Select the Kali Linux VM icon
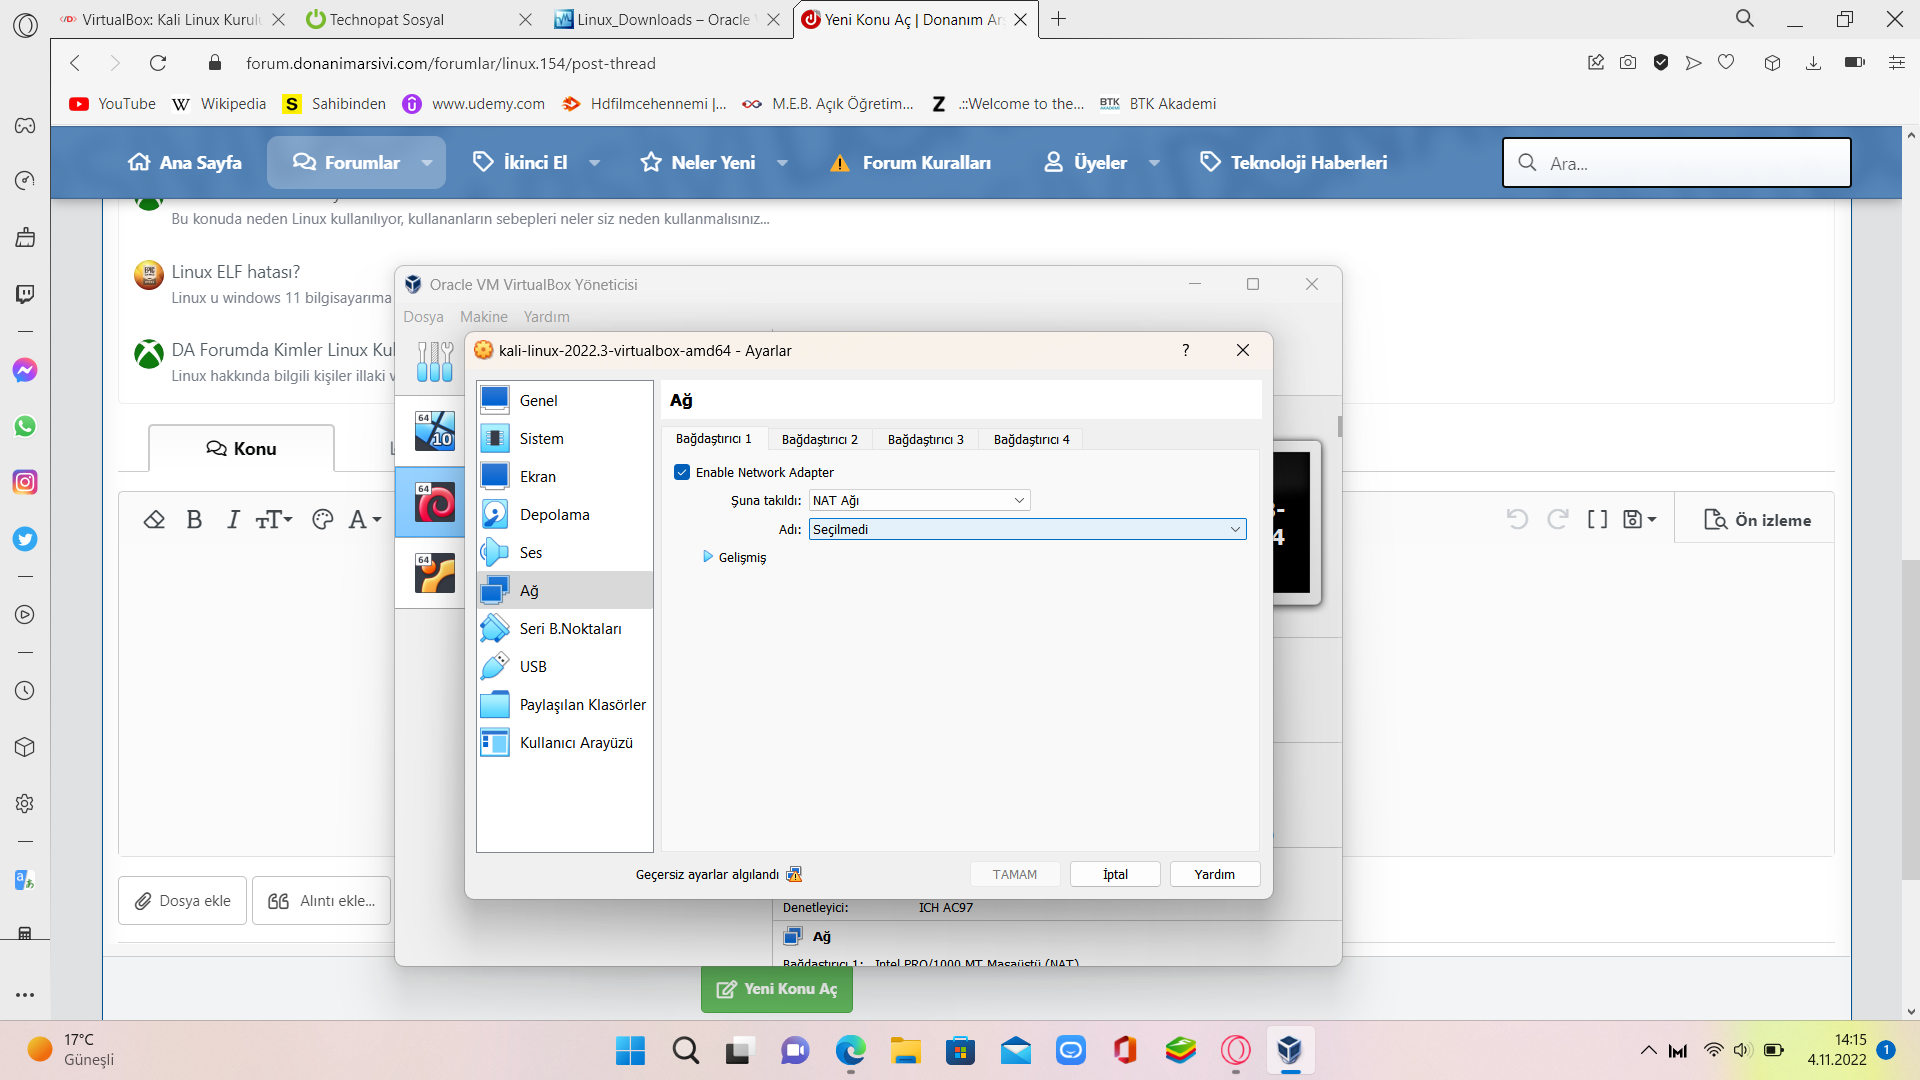The image size is (1920, 1080). click(x=435, y=503)
